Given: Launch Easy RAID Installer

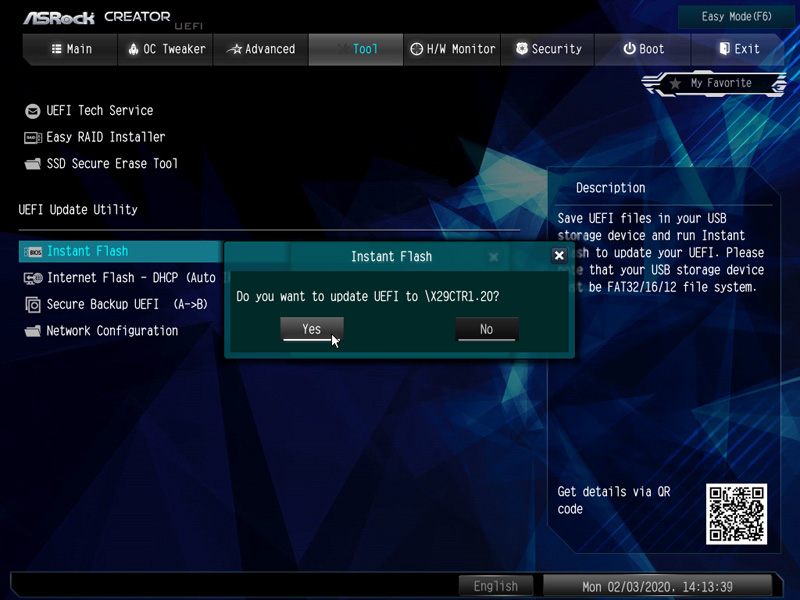Looking at the screenshot, I should click(x=106, y=137).
